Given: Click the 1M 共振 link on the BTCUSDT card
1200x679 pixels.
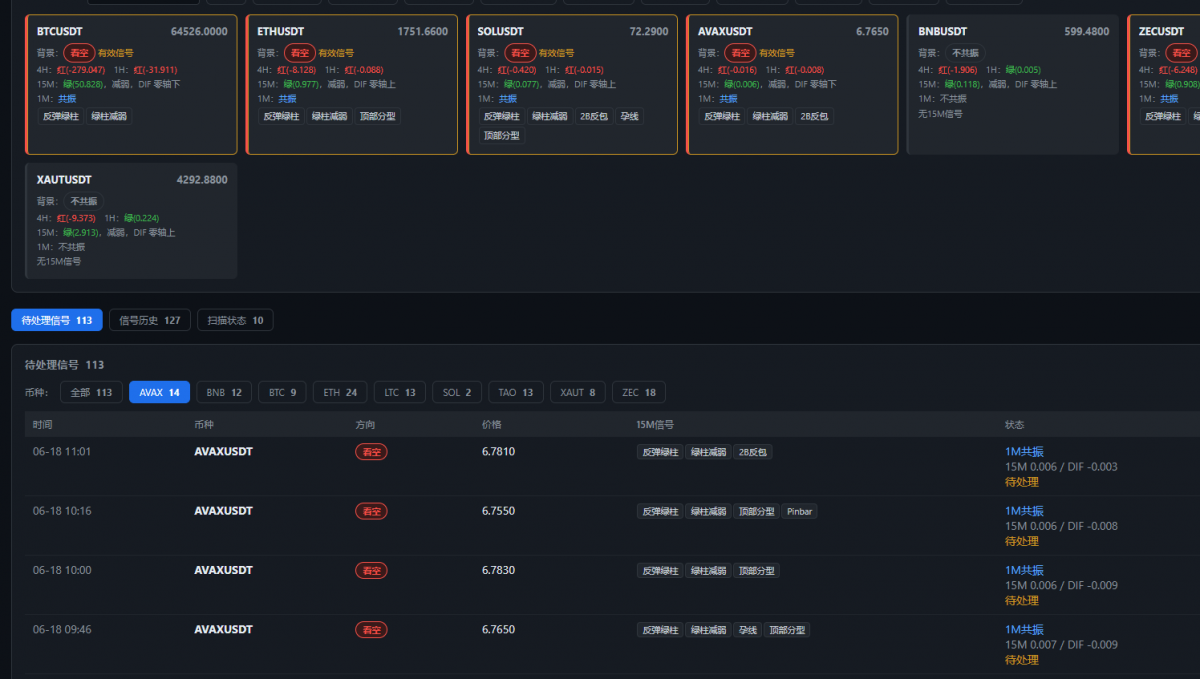Looking at the screenshot, I should (x=67, y=99).
